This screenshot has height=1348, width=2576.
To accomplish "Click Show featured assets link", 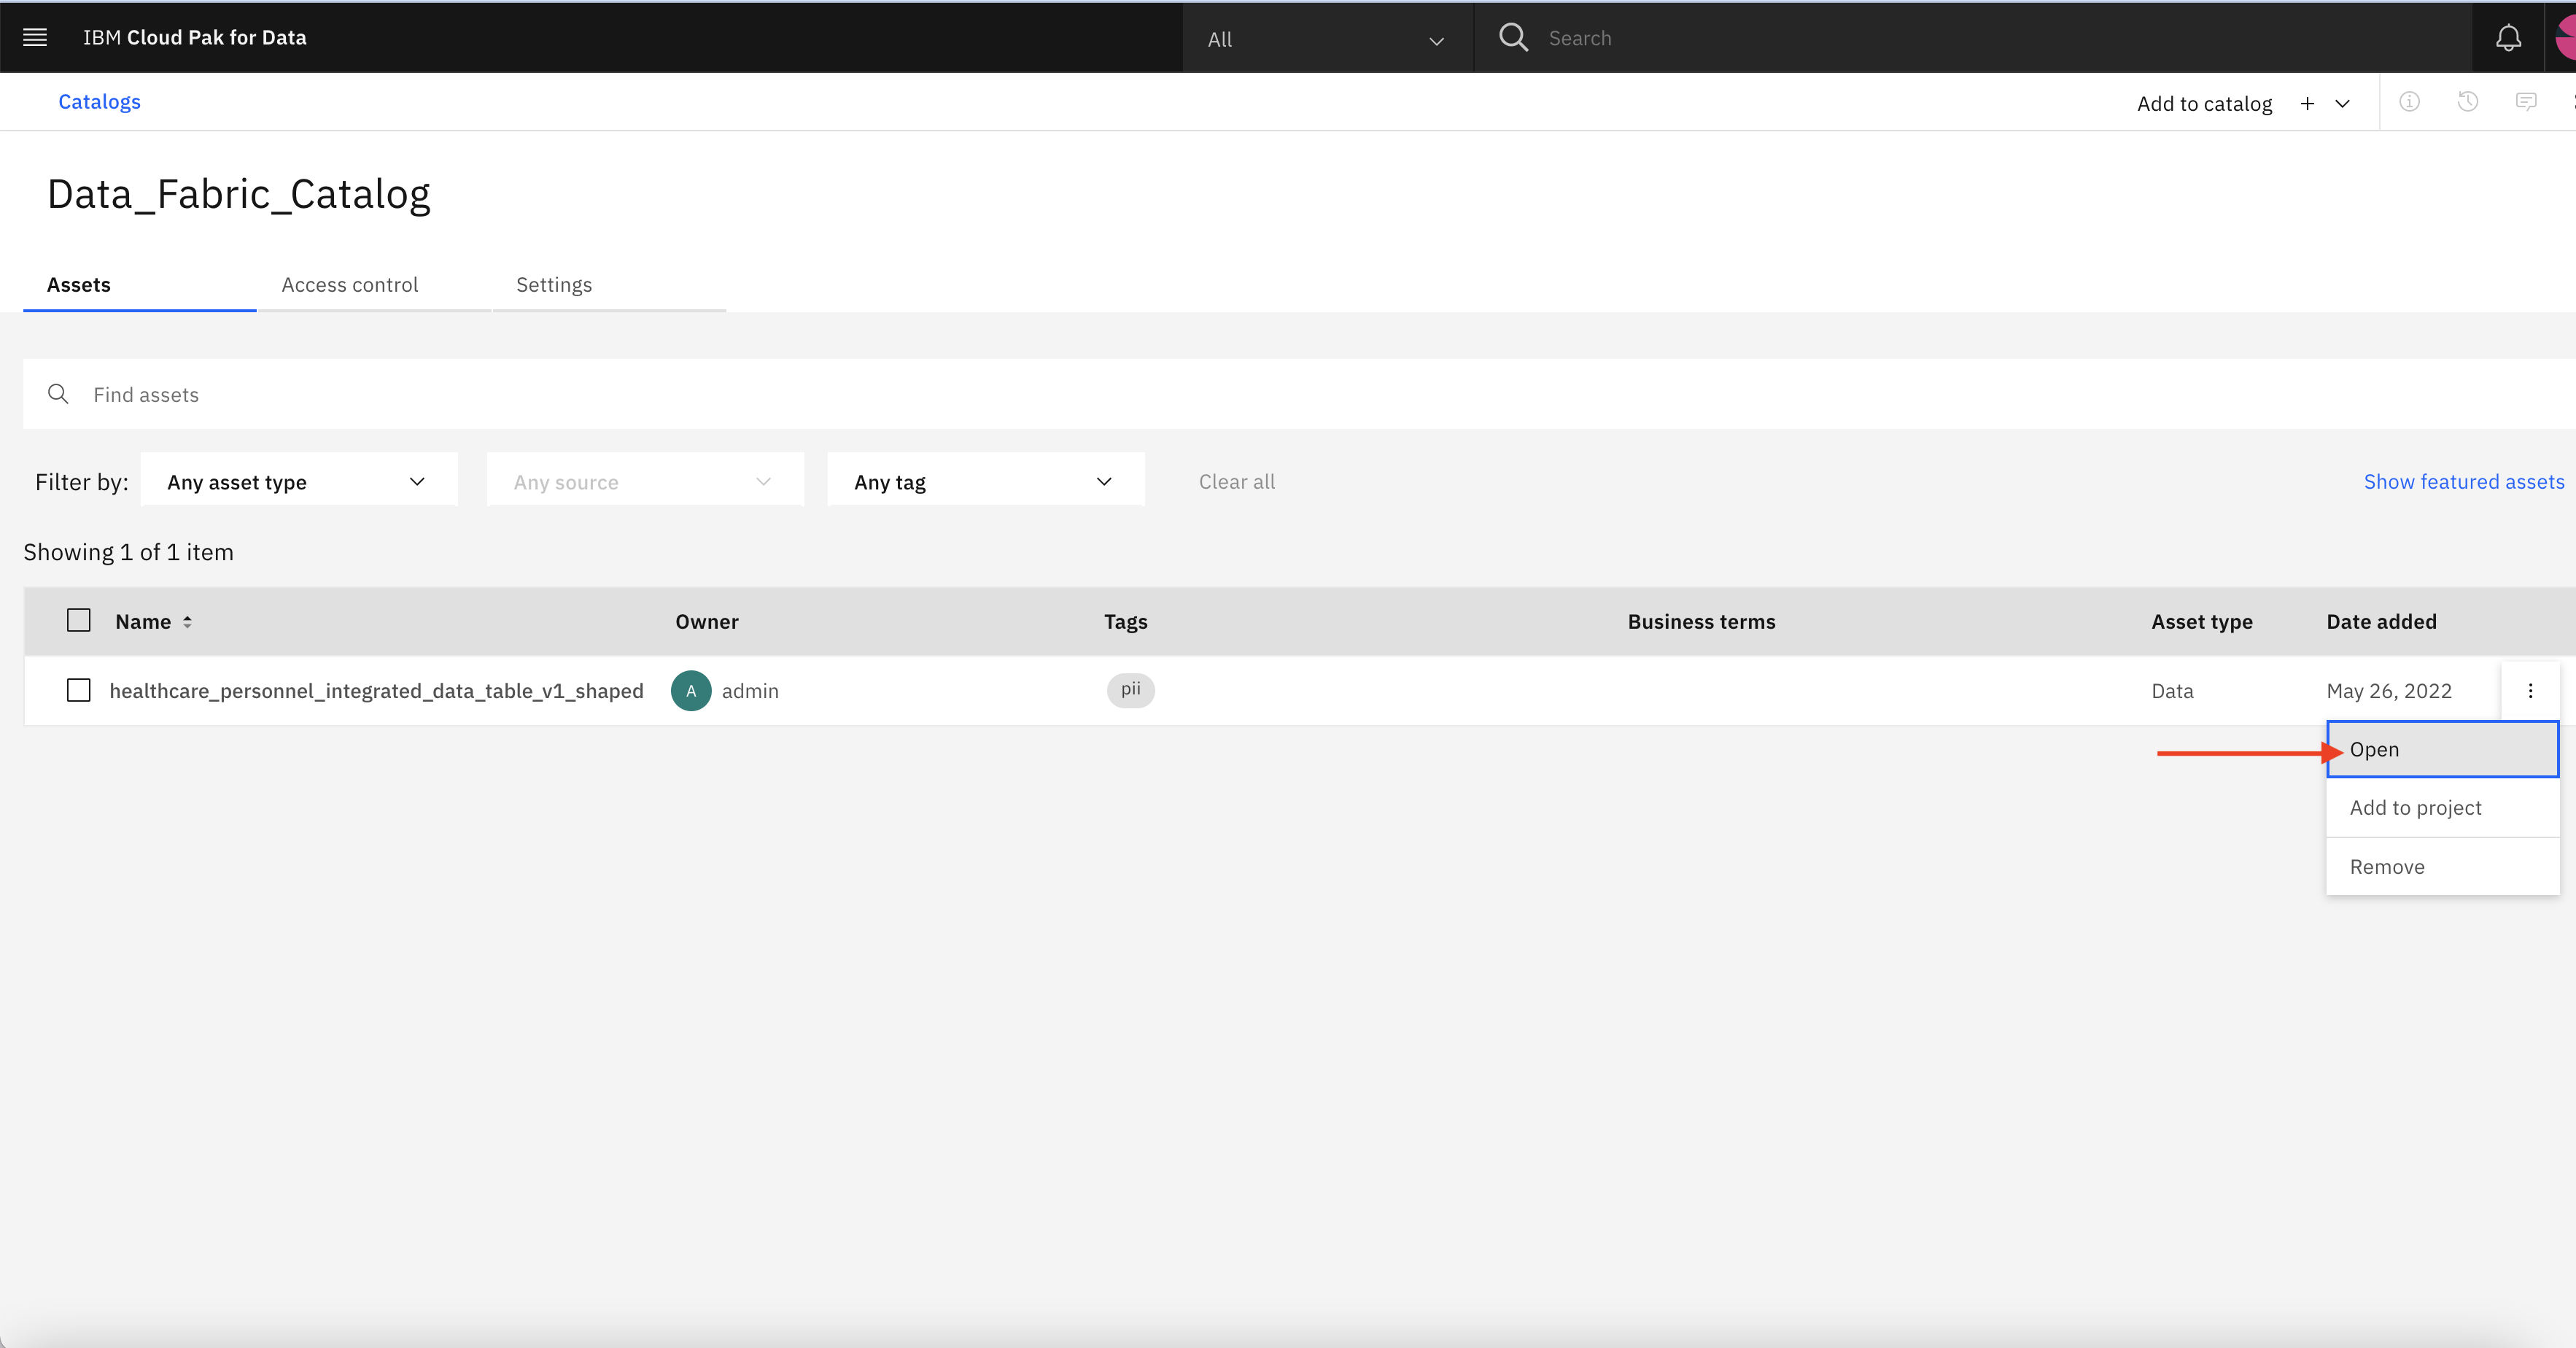I will [x=2464, y=482].
